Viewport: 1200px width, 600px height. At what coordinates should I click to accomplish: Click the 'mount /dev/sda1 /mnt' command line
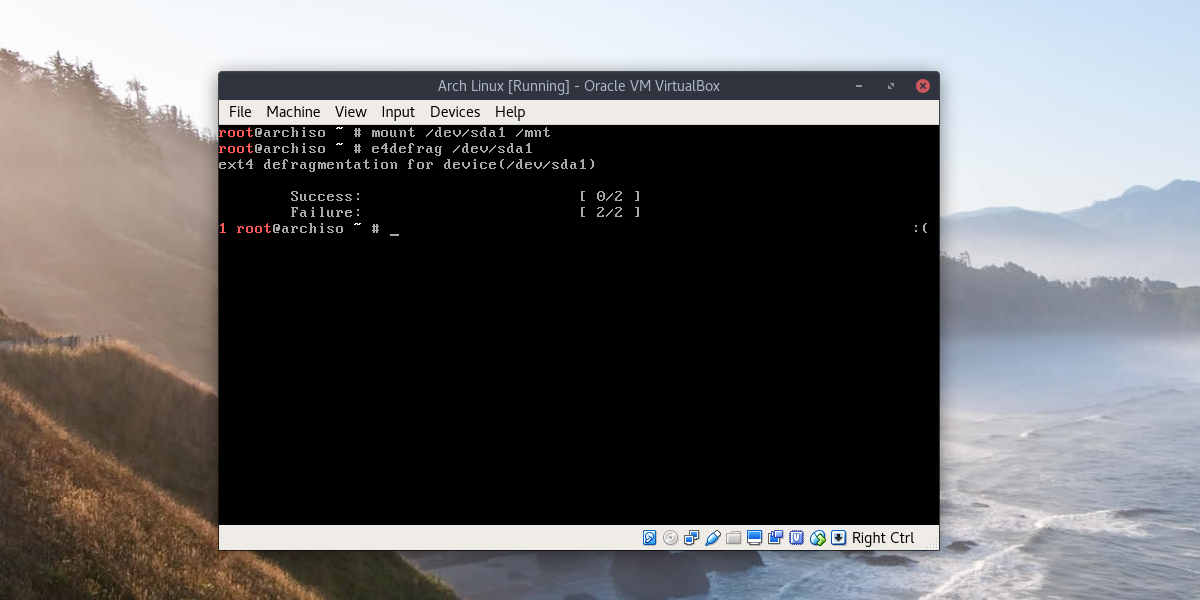pos(461,132)
